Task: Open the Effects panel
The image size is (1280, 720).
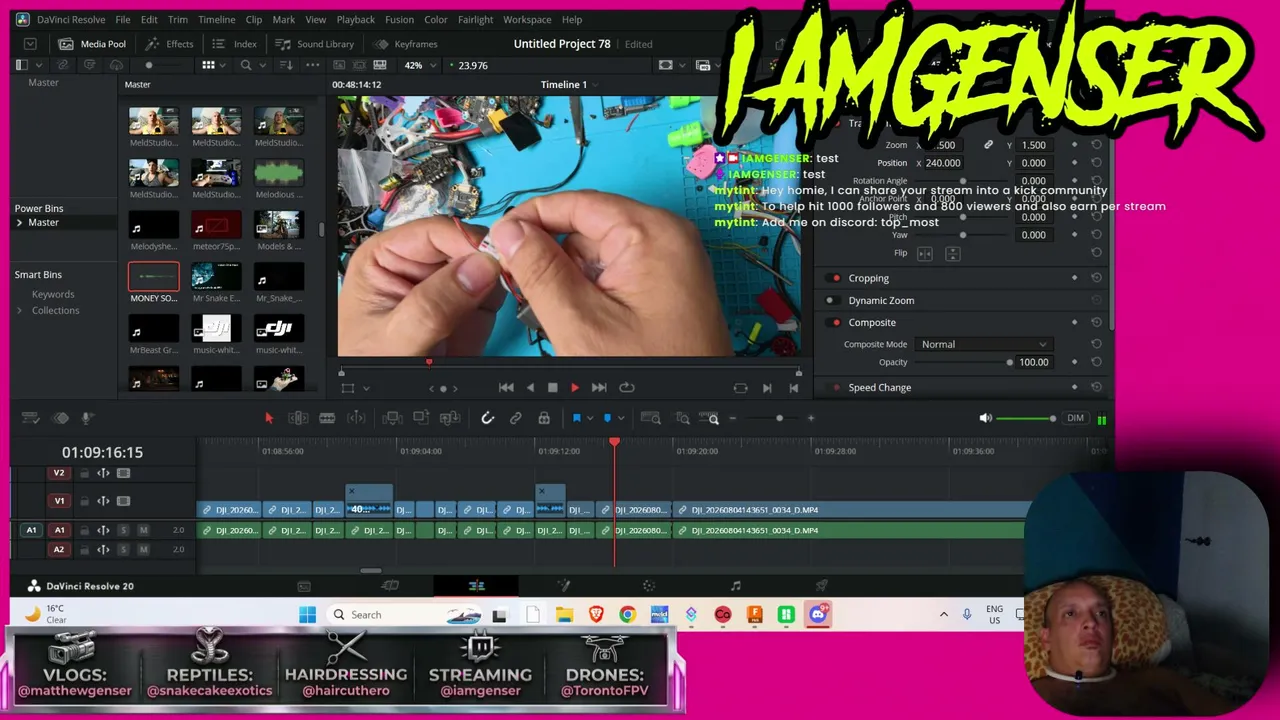Action: point(169,44)
